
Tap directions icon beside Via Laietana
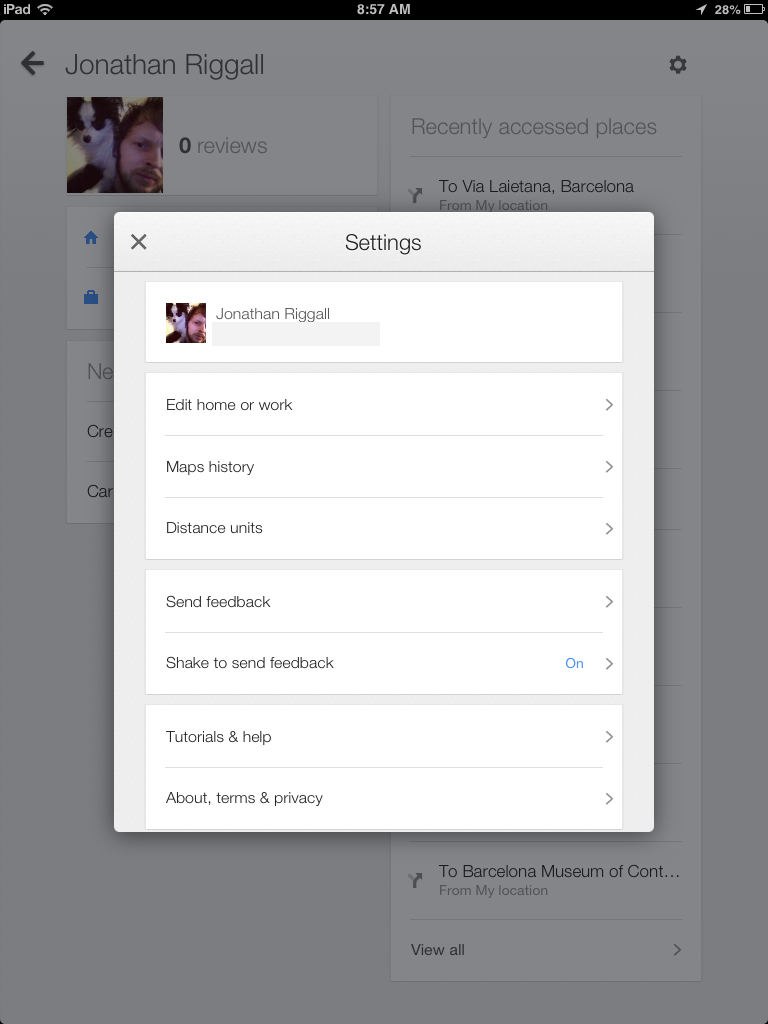[416, 195]
